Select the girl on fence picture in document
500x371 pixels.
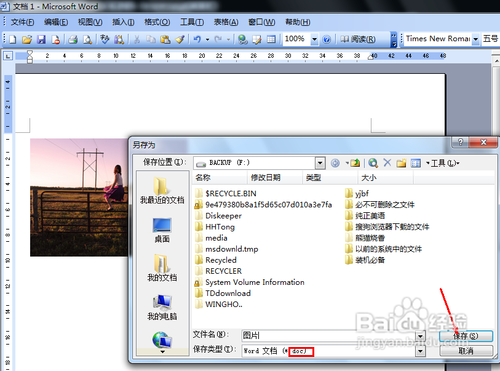tap(79, 197)
